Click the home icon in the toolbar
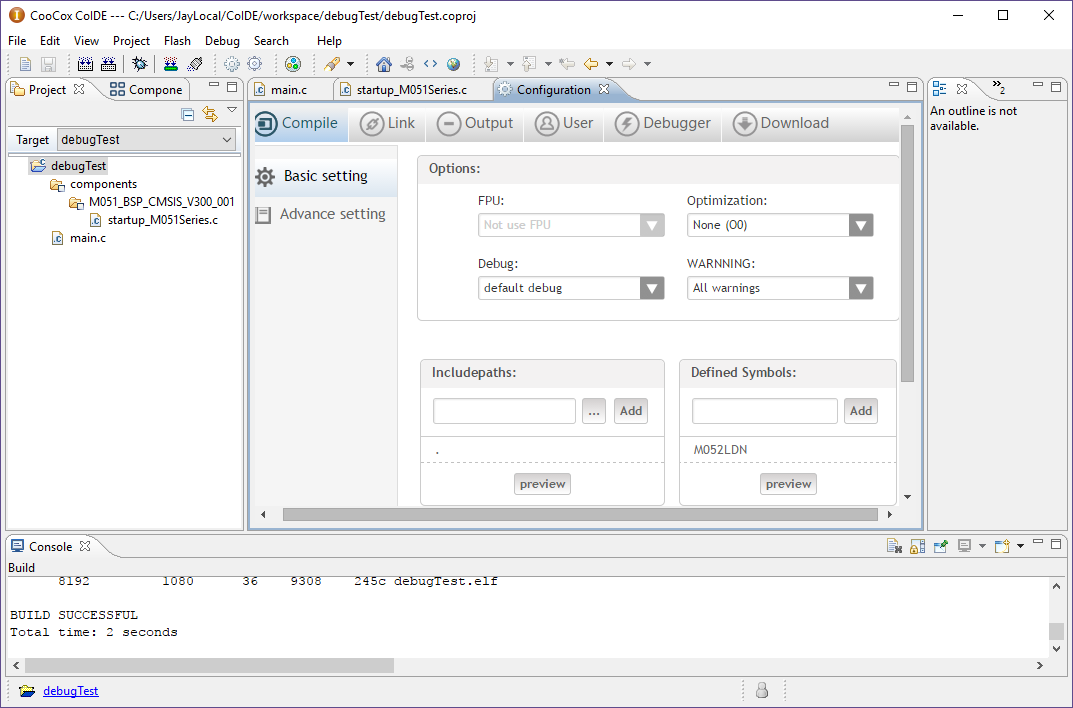1073x708 pixels. click(384, 64)
